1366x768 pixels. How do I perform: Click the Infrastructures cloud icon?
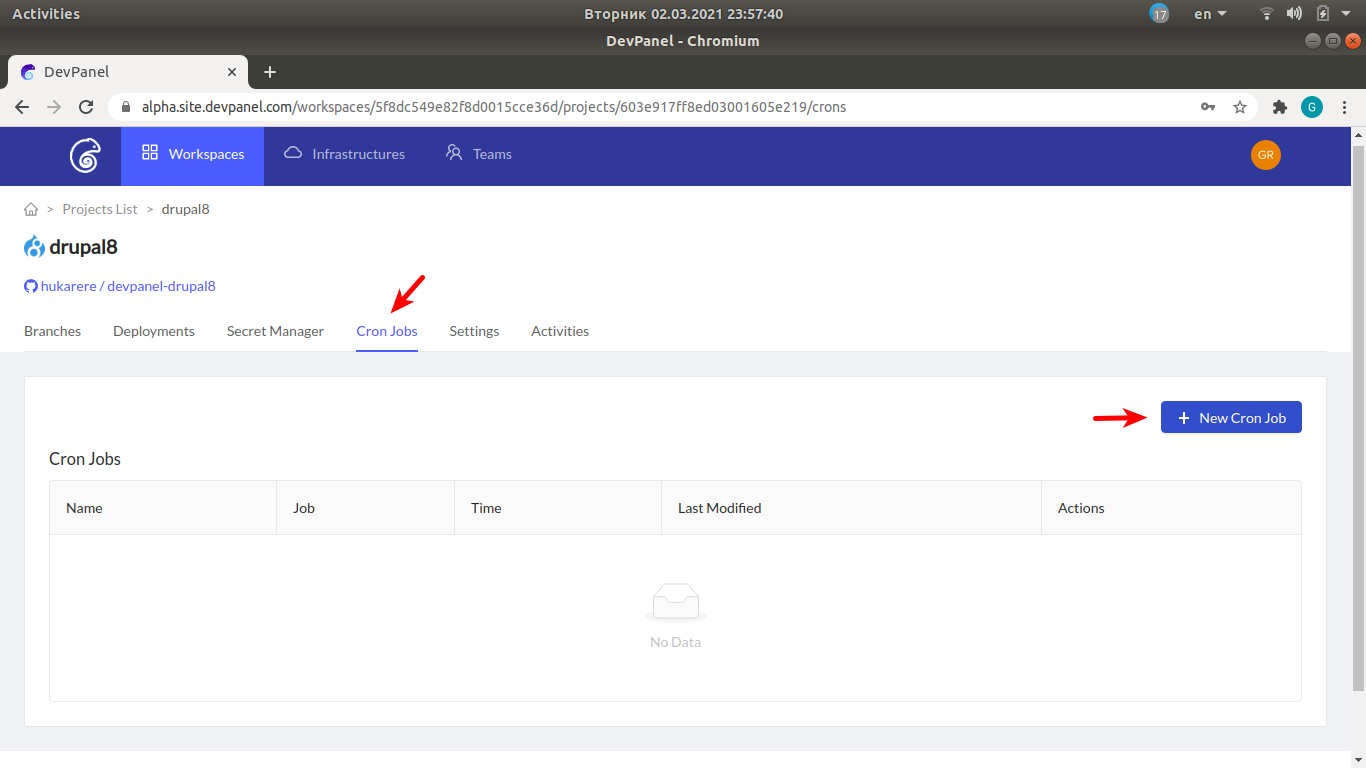click(292, 152)
